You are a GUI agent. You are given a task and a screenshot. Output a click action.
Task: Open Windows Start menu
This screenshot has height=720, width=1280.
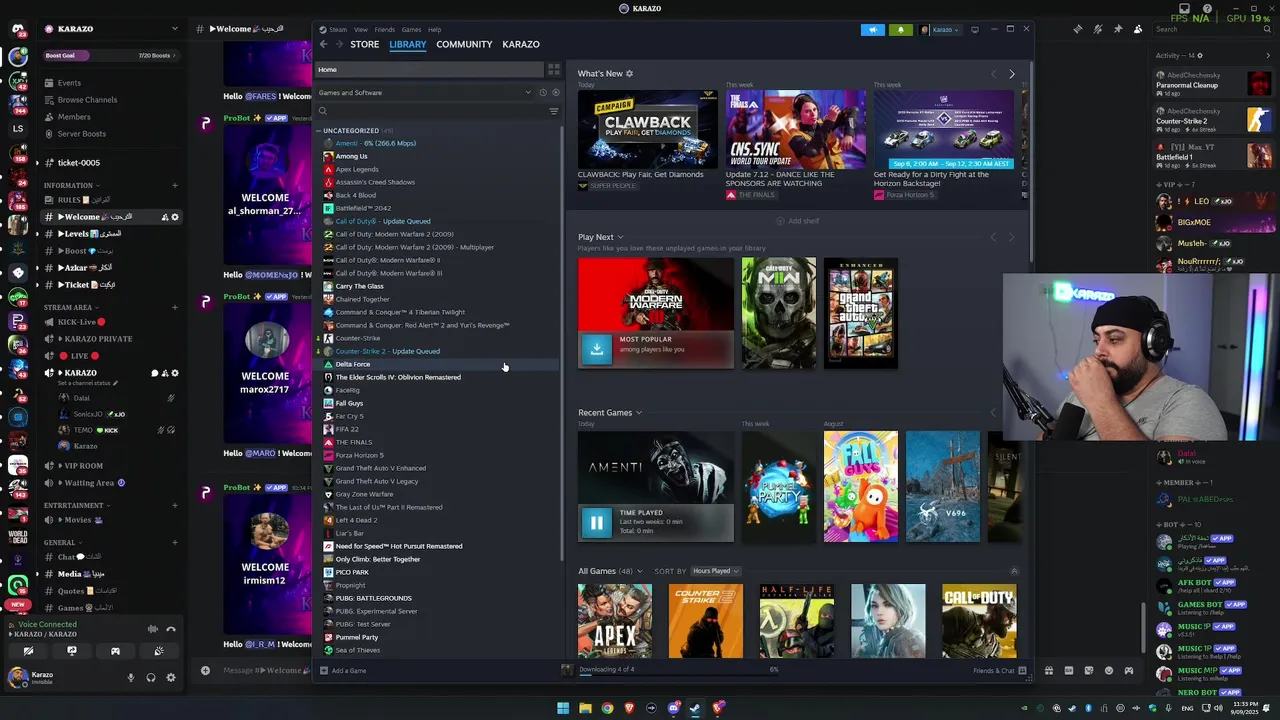coord(563,708)
